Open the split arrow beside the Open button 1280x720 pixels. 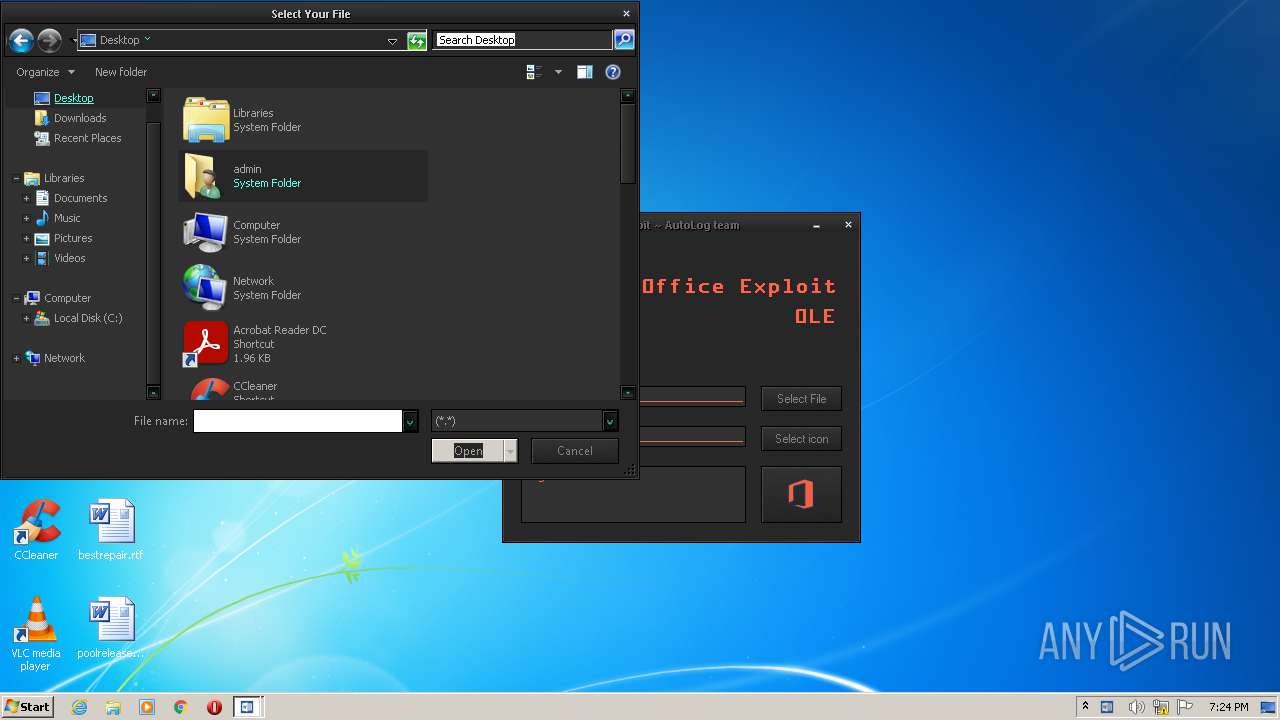(510, 451)
